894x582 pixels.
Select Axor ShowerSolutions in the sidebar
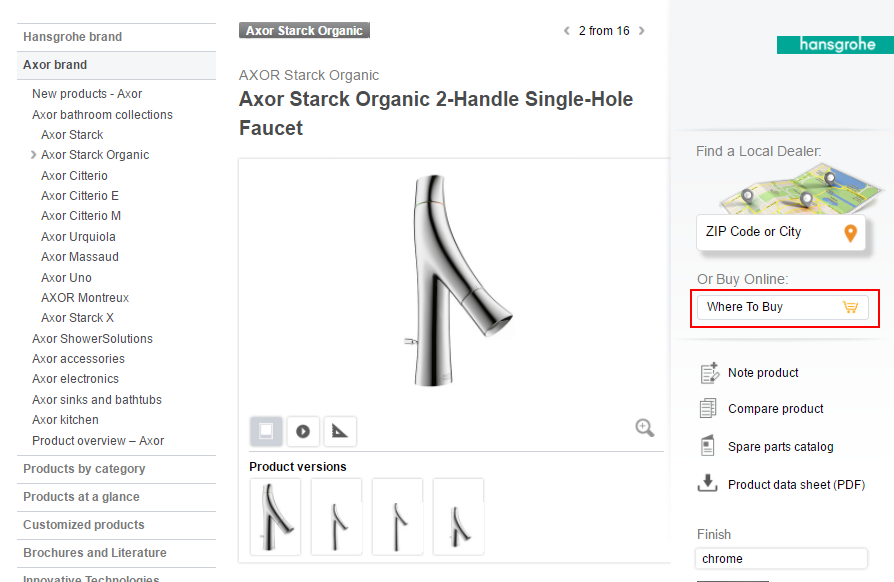tap(92, 339)
